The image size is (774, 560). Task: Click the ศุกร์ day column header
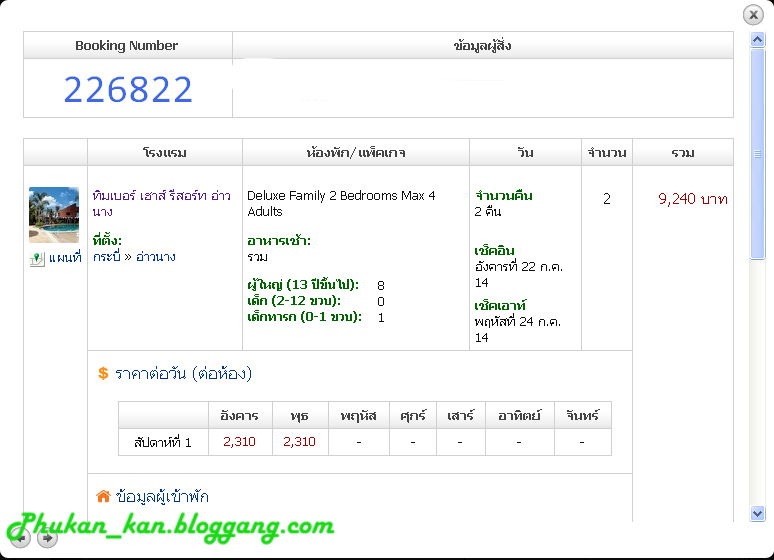[x=413, y=415]
